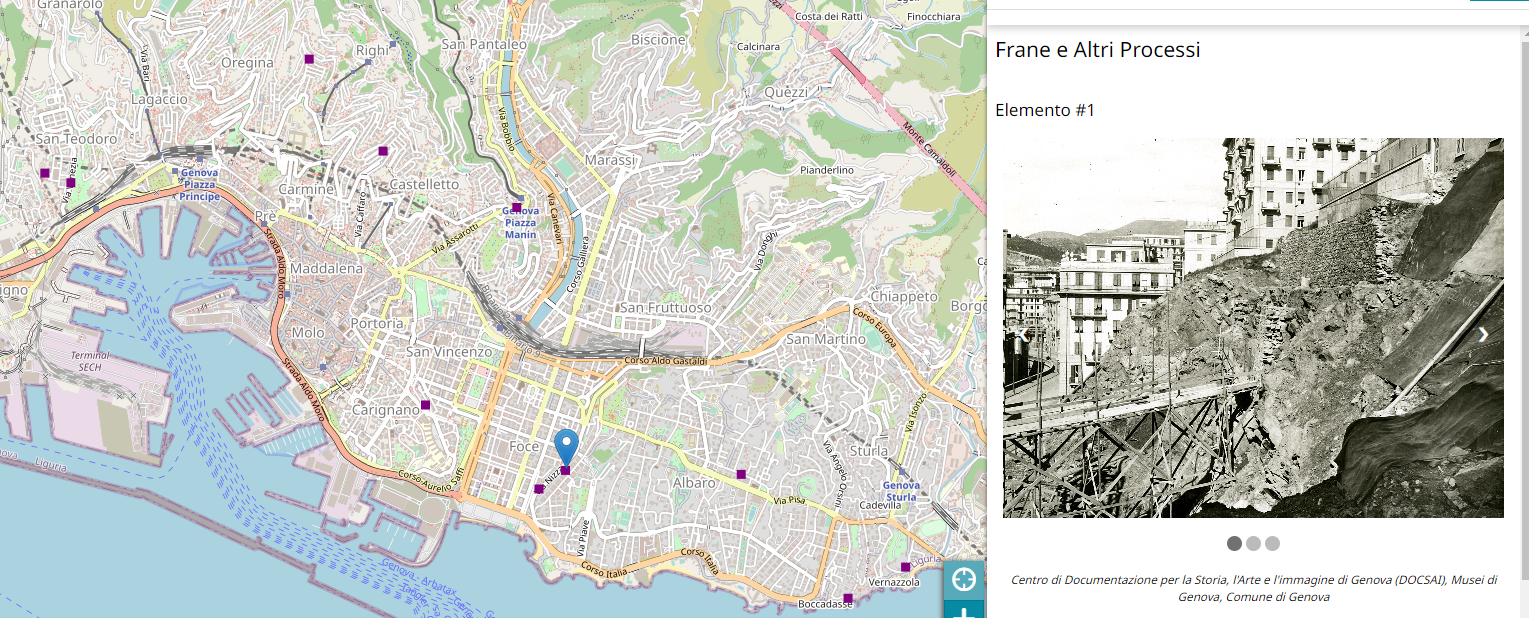Select the purple marker near Castelletto
The width and height of the screenshot is (1529, 618).
382,151
